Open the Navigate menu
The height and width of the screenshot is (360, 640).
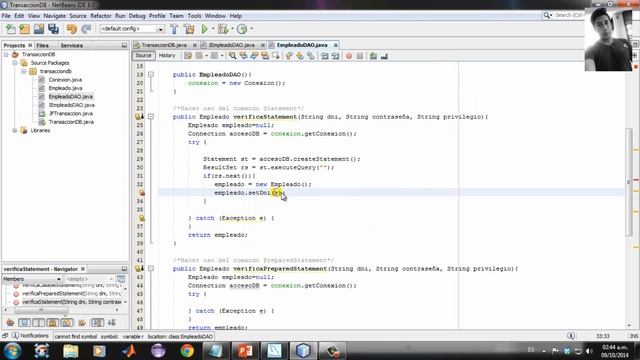coord(55,16)
